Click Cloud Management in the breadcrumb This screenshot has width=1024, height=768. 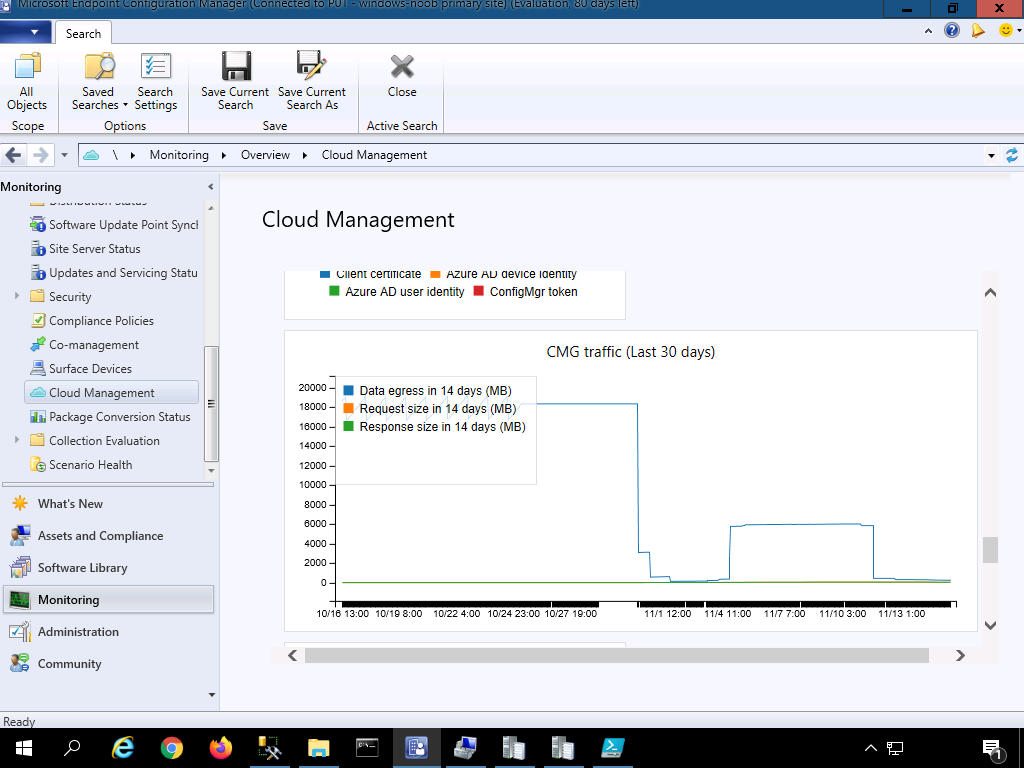(374, 155)
